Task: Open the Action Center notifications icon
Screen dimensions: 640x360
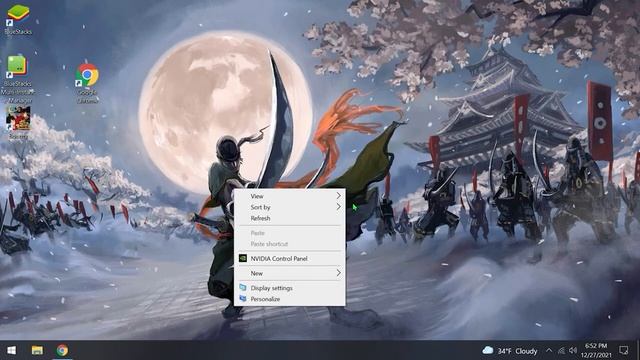Action: click(x=623, y=350)
